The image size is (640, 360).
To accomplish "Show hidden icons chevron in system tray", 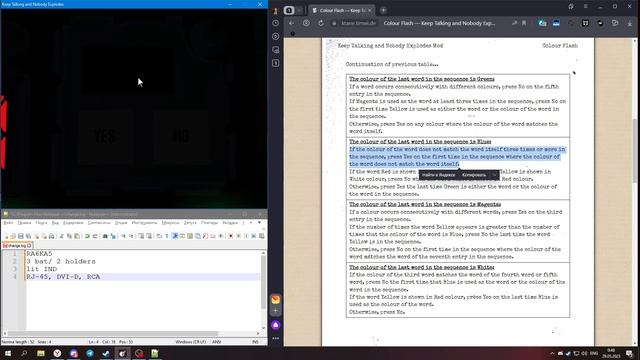I will (x=552, y=353).
